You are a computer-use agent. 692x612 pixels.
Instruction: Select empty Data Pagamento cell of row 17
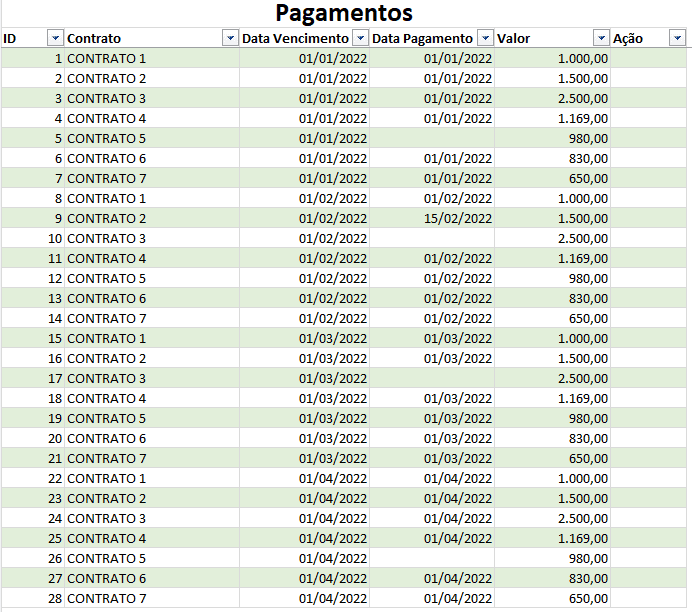point(432,379)
